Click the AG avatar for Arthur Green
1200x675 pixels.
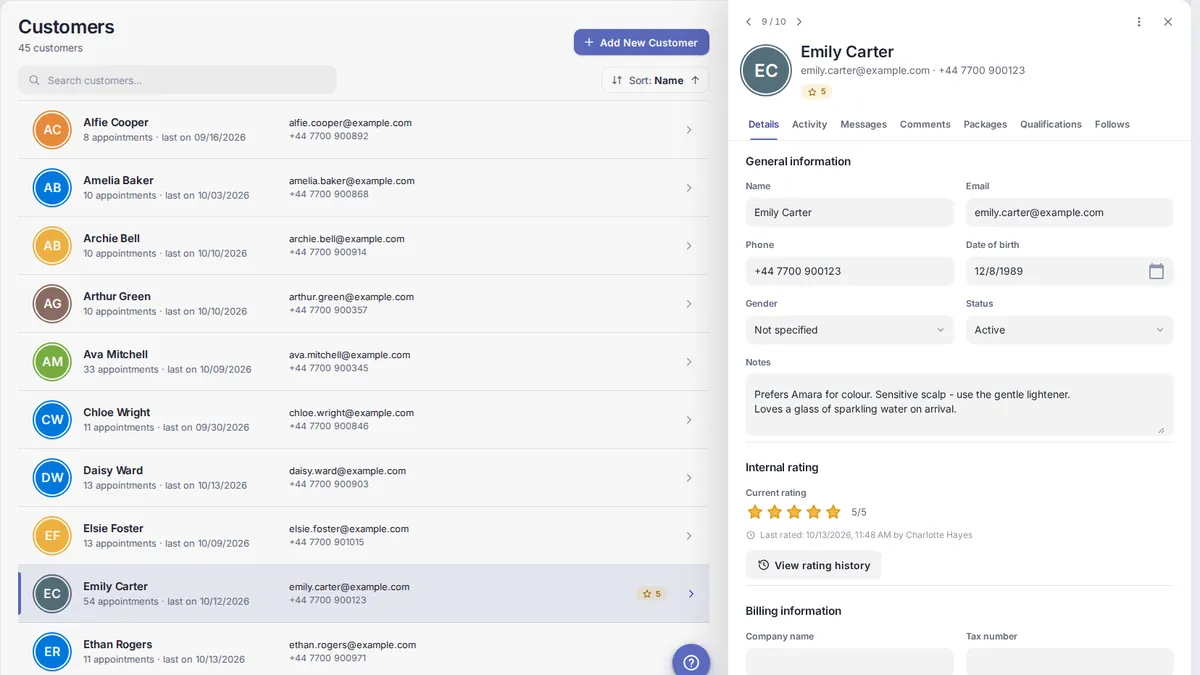click(52, 304)
